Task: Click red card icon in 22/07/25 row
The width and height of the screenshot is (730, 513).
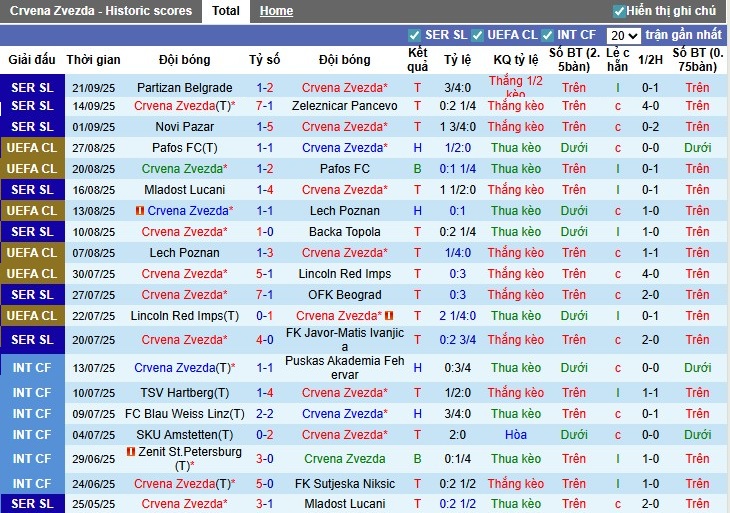Action: (388, 316)
